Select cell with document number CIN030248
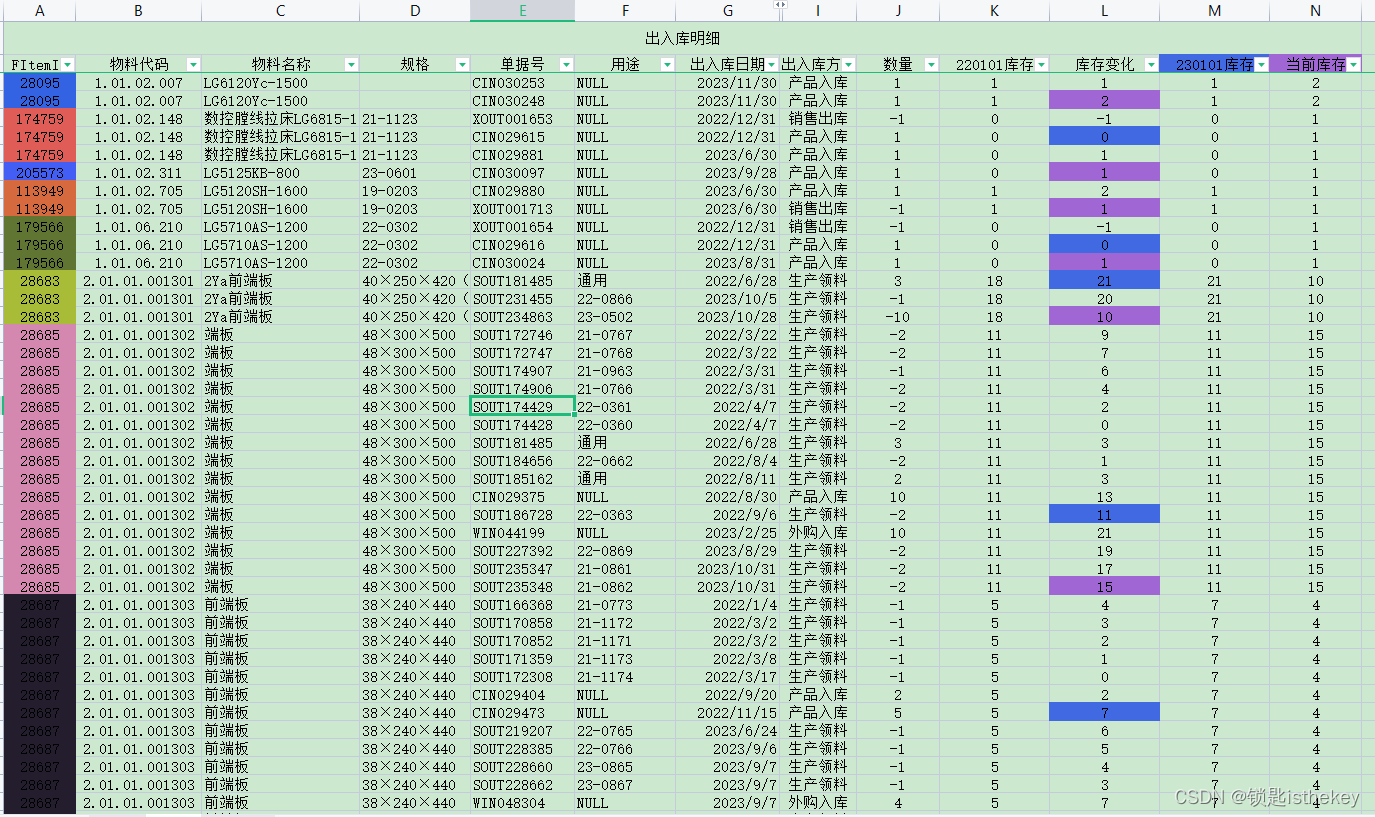The height and width of the screenshot is (817, 1375). (522, 101)
